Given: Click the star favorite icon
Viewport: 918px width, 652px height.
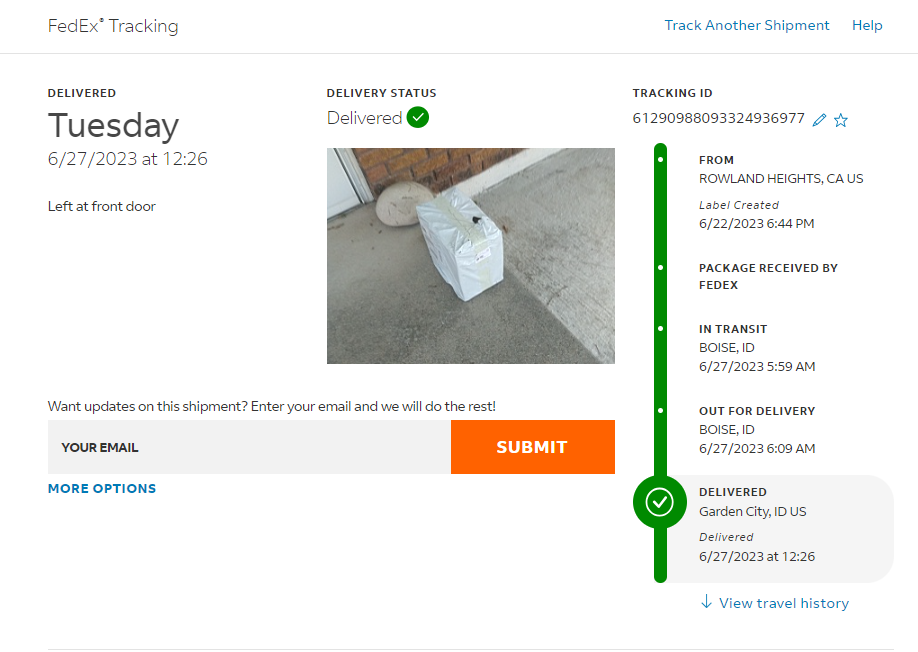Looking at the screenshot, I should [841, 120].
